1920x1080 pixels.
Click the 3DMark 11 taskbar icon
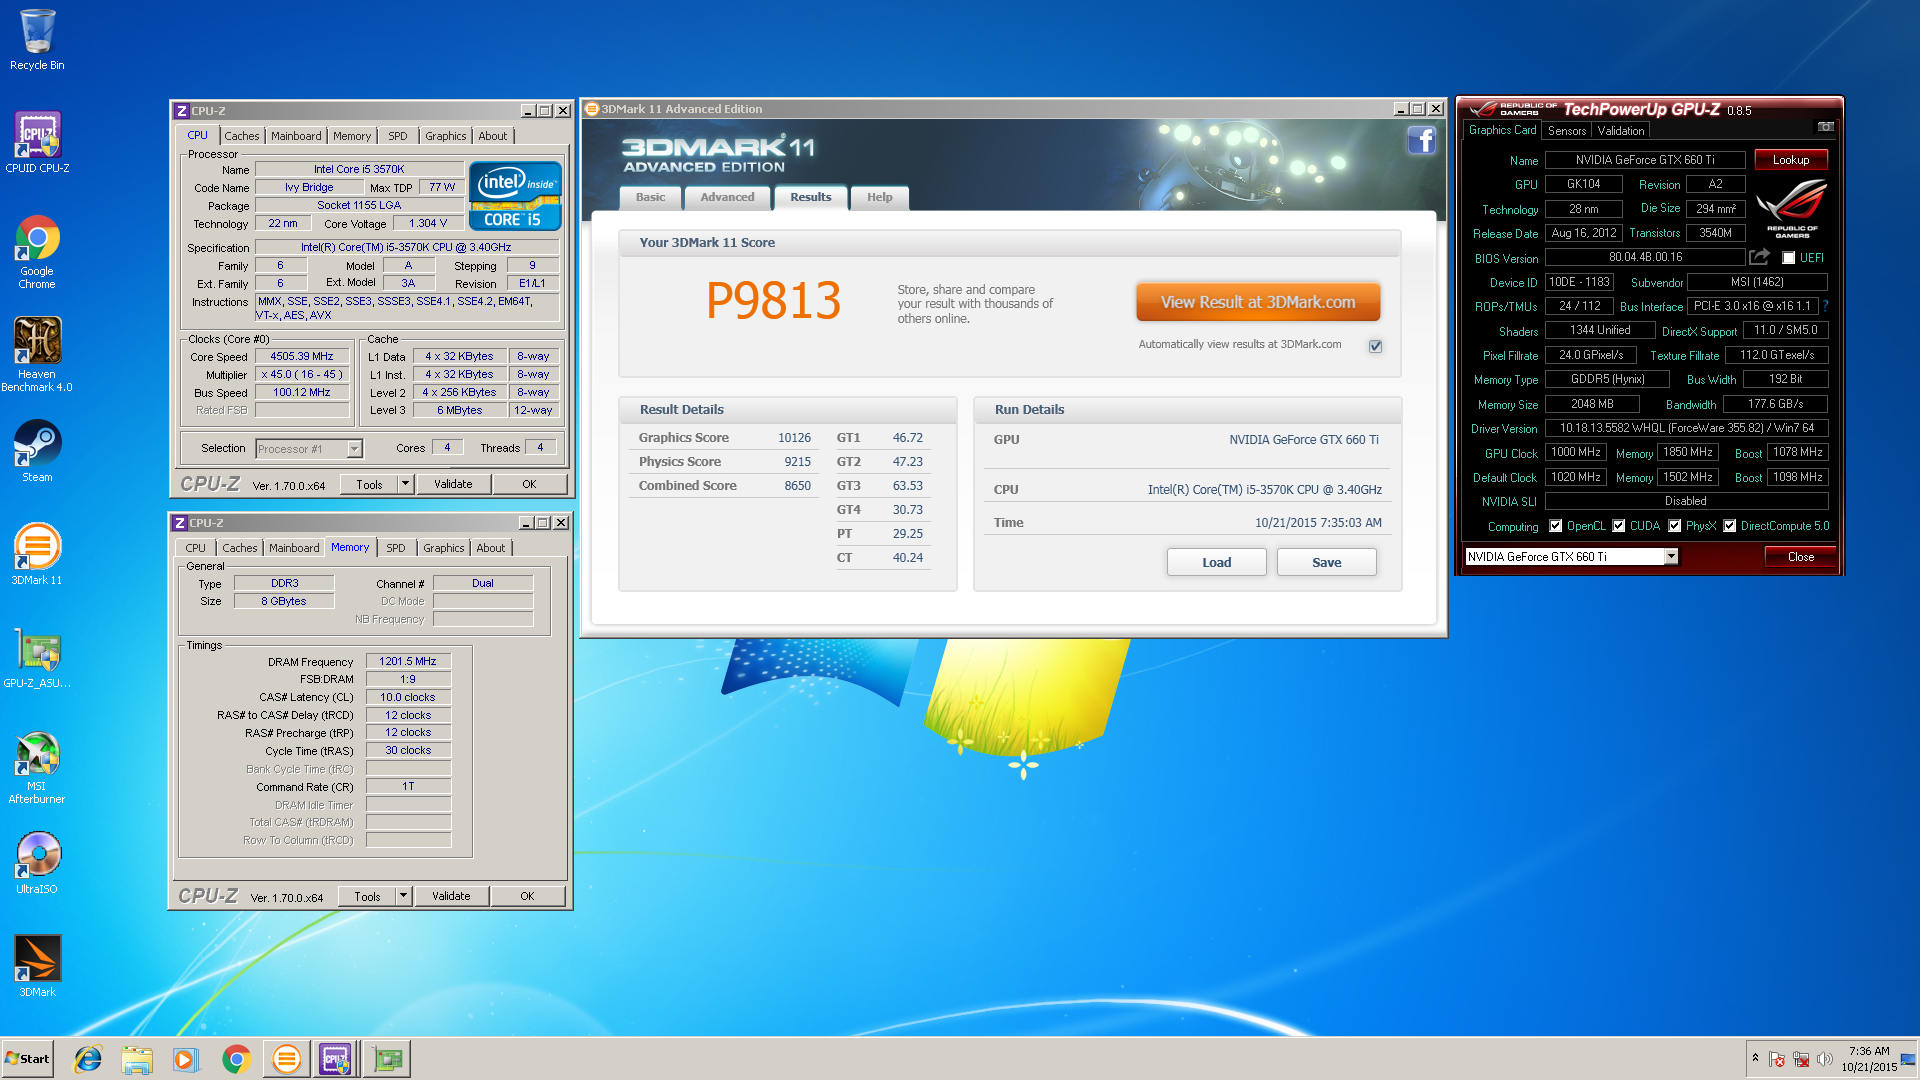pyautogui.click(x=287, y=1059)
